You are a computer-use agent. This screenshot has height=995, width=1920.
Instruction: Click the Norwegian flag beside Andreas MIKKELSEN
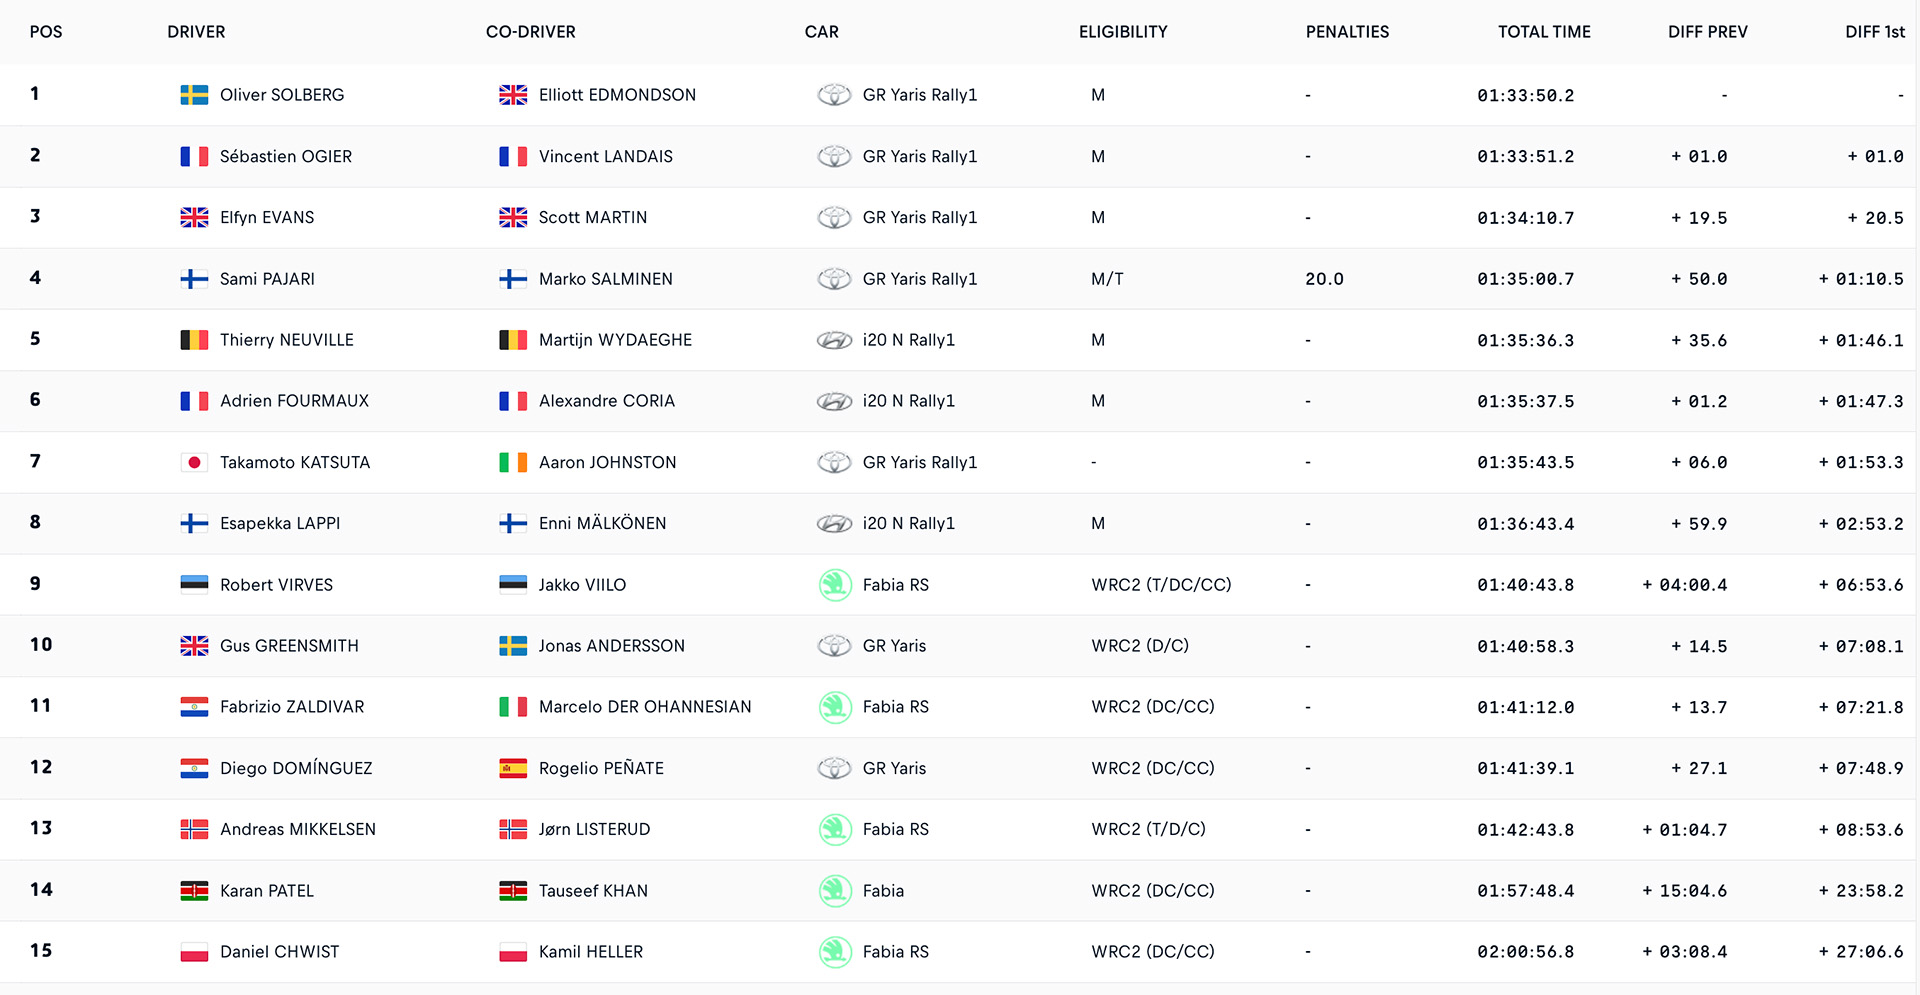tap(194, 829)
